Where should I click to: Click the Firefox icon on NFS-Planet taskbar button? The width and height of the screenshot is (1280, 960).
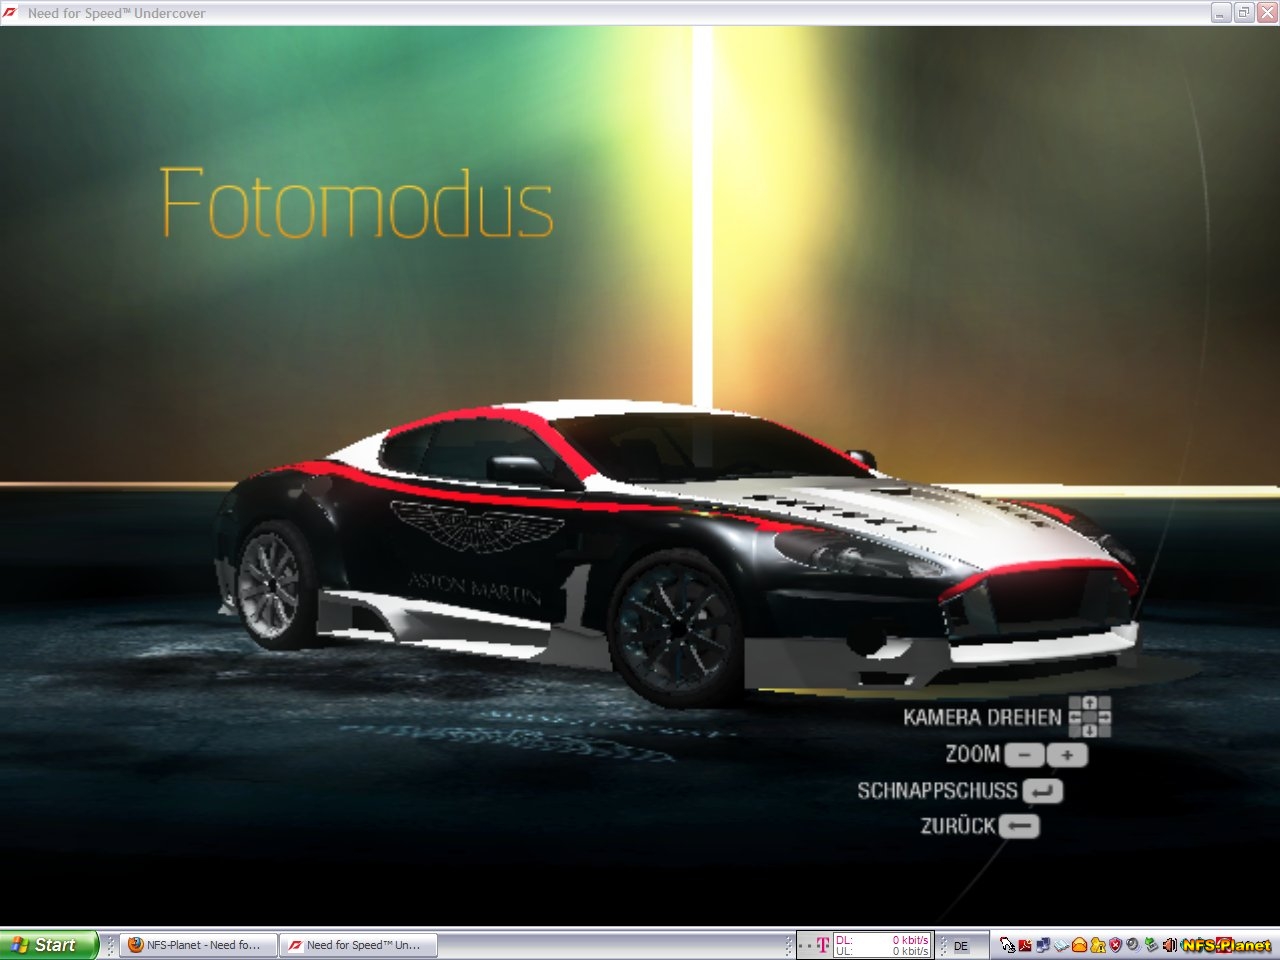pyautogui.click(x=135, y=945)
